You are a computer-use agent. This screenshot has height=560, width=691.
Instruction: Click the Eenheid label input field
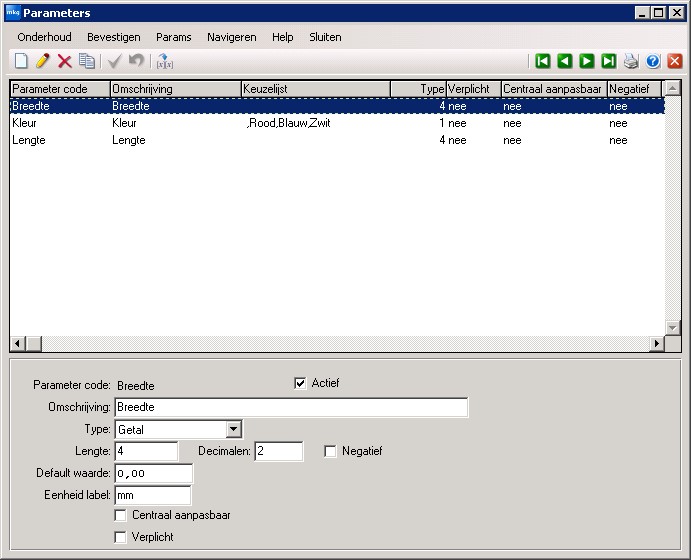(x=152, y=495)
